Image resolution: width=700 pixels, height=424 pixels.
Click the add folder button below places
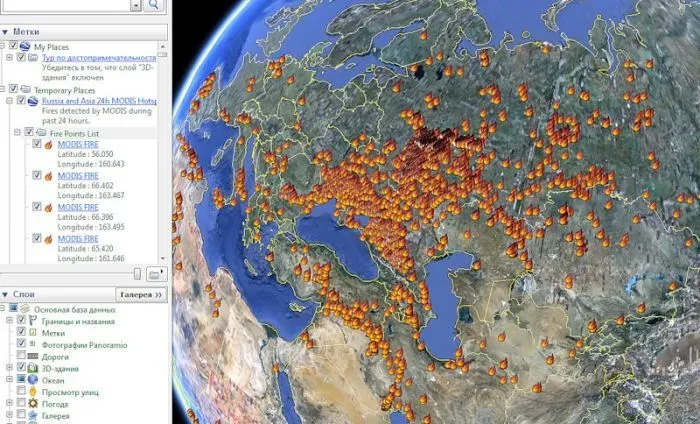pos(154,273)
